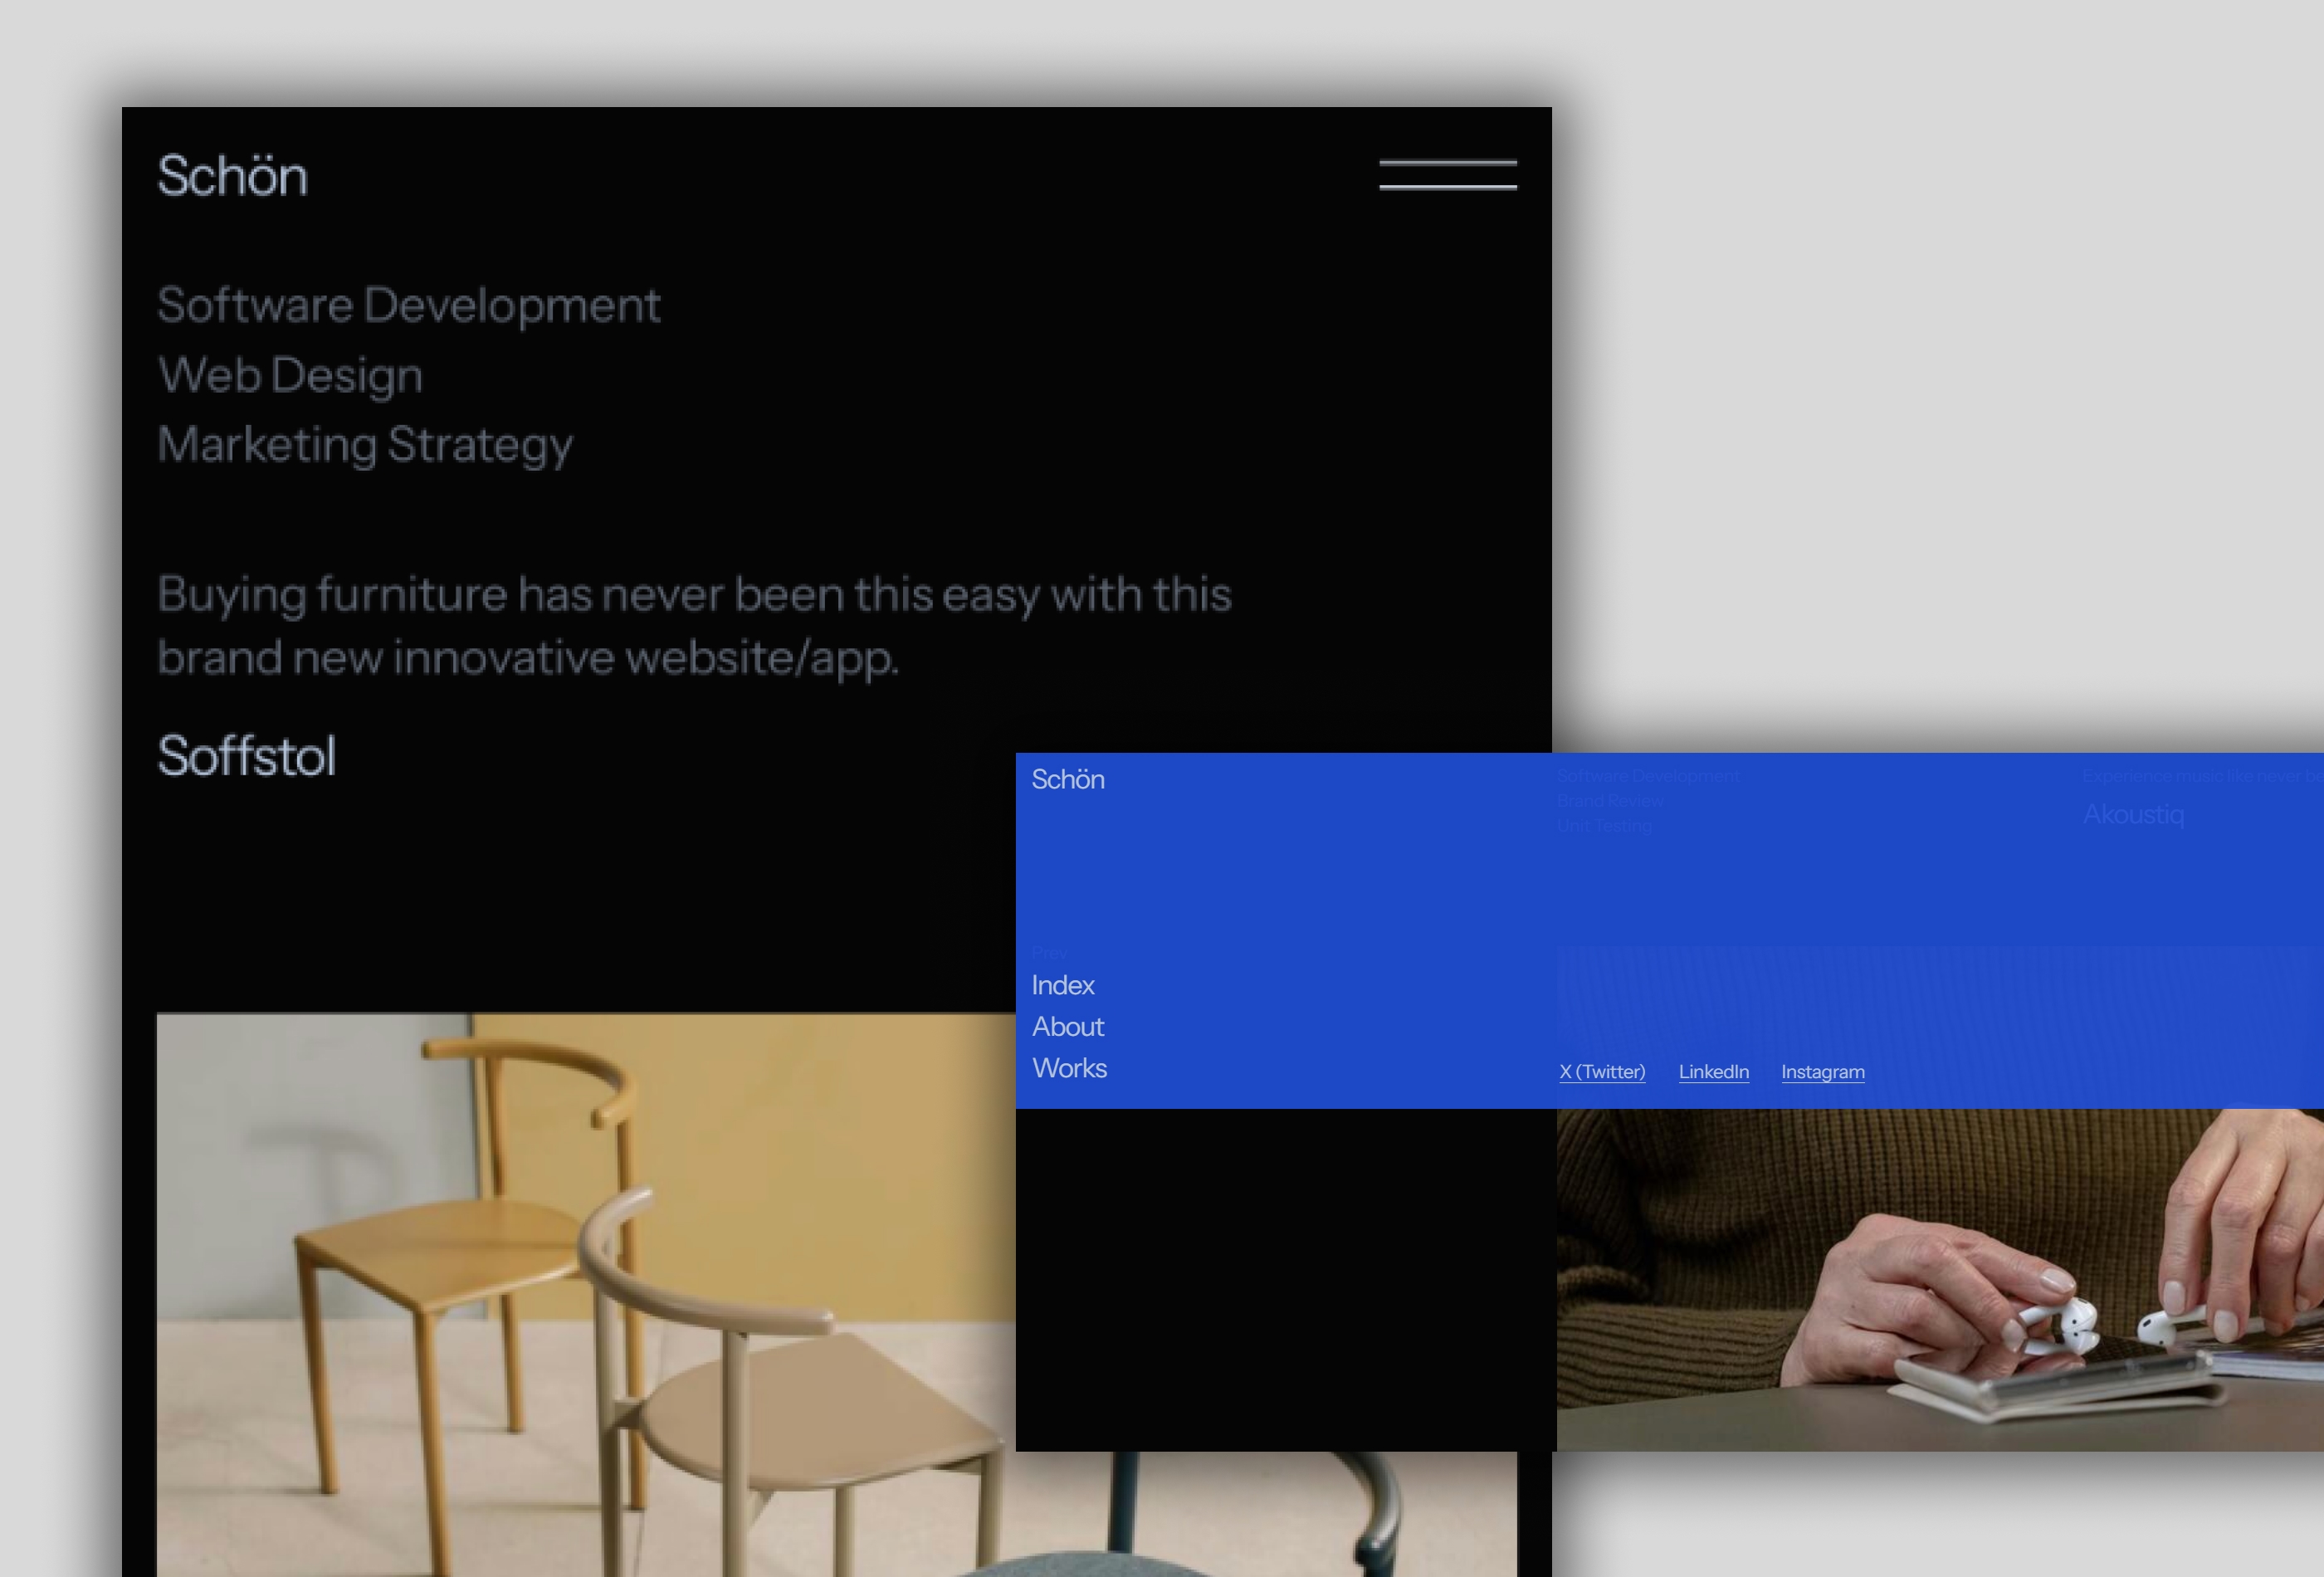The image size is (2324, 1577).
Task: Click the Software Development service link
Action: [x=408, y=305]
